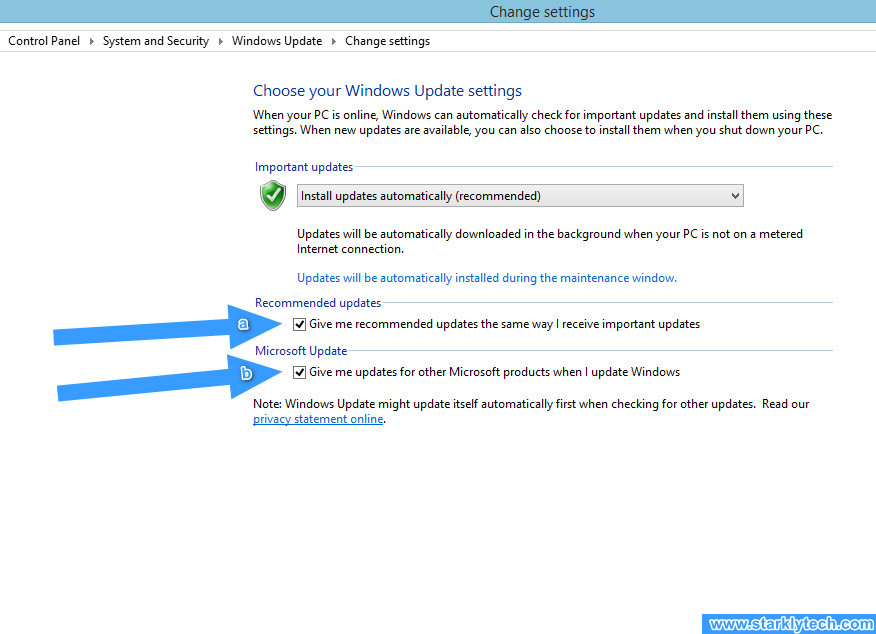The width and height of the screenshot is (876, 634).
Task: Disable updates for other Microsoft products
Action: 299,372
